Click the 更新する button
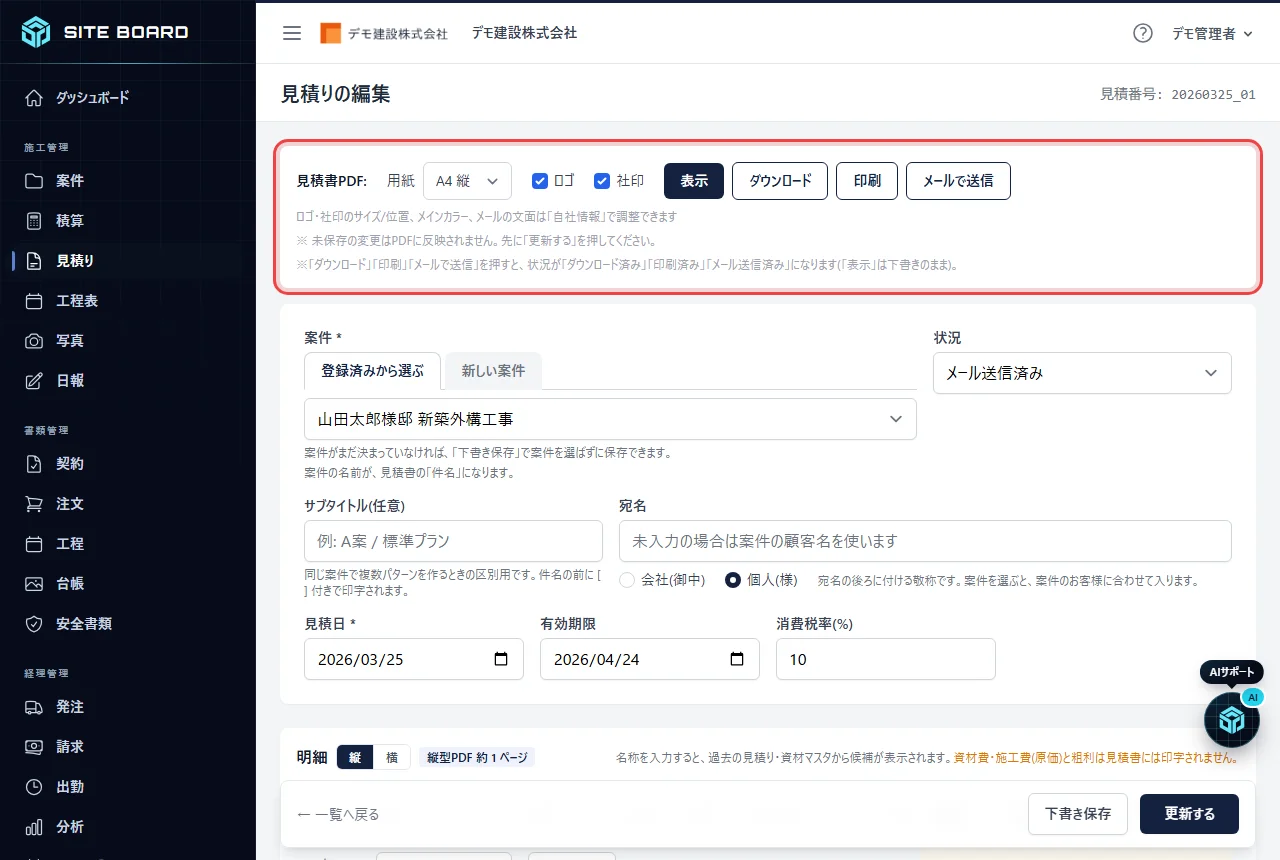Image resolution: width=1280 pixels, height=860 pixels. (1190, 814)
